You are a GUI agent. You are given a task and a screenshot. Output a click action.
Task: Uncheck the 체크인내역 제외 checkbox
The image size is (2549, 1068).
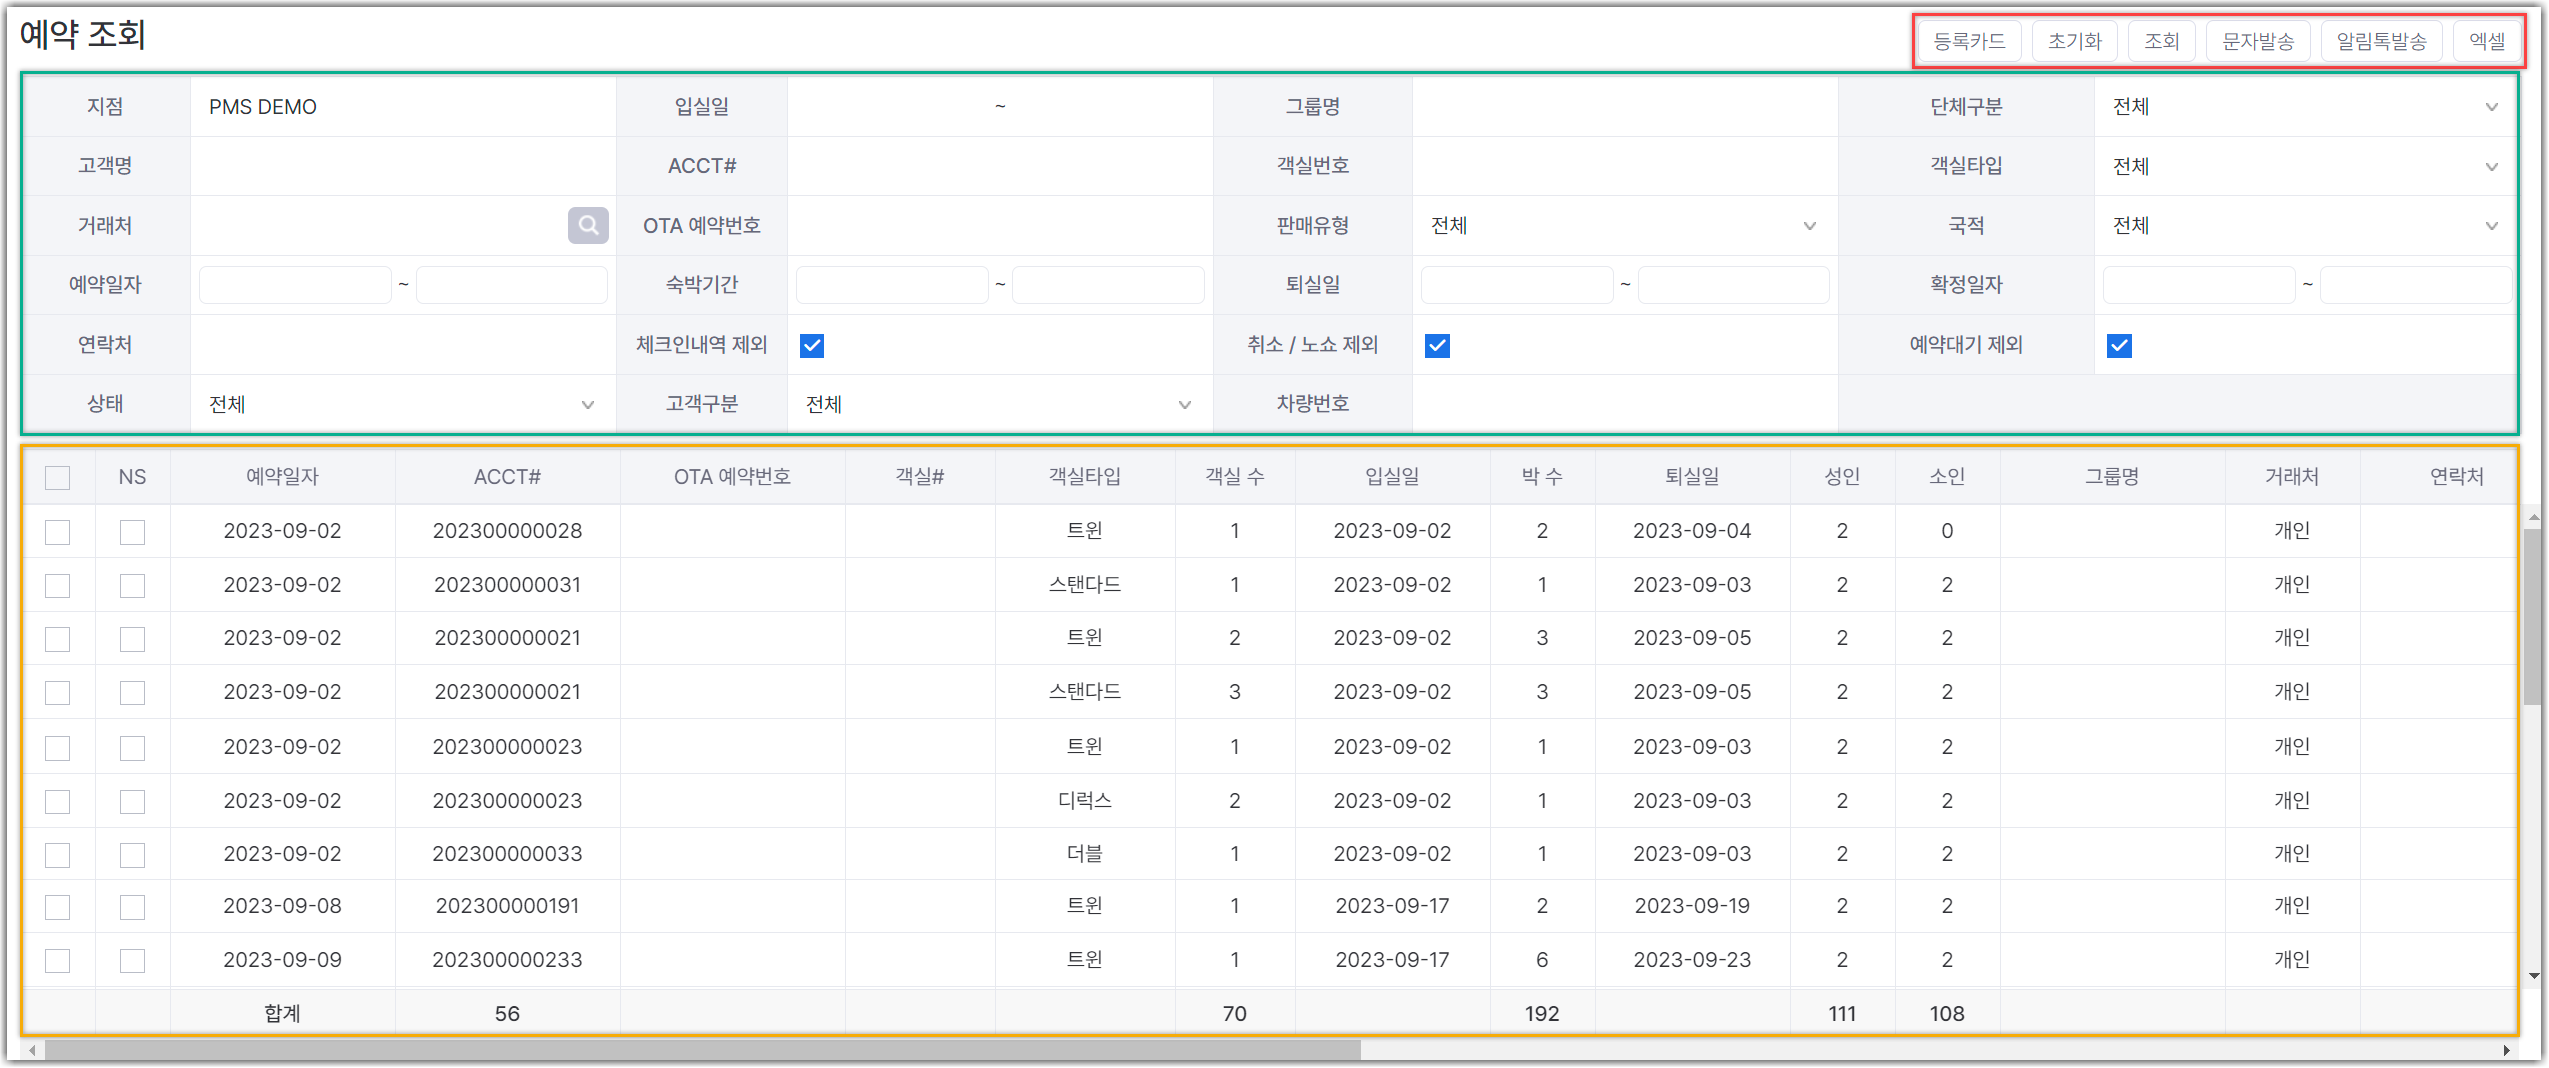click(812, 346)
